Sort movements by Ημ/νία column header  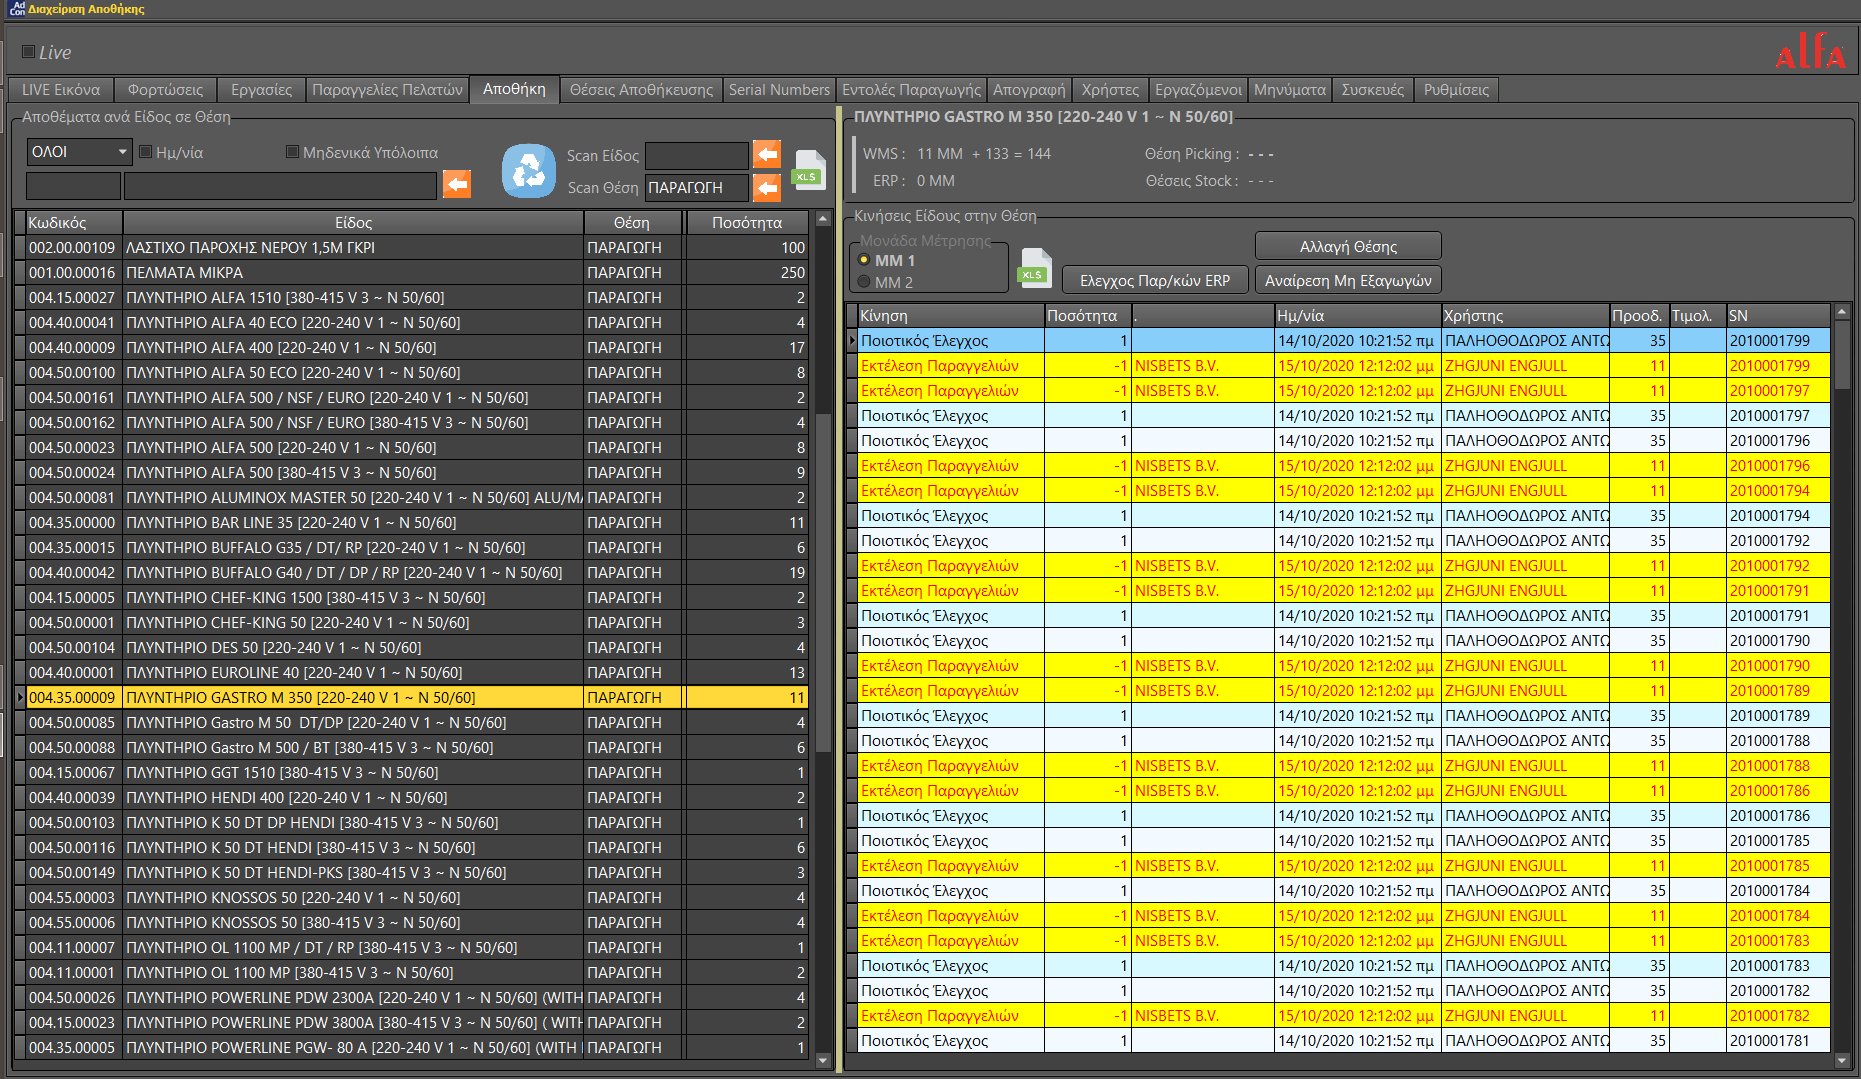pos(1357,315)
